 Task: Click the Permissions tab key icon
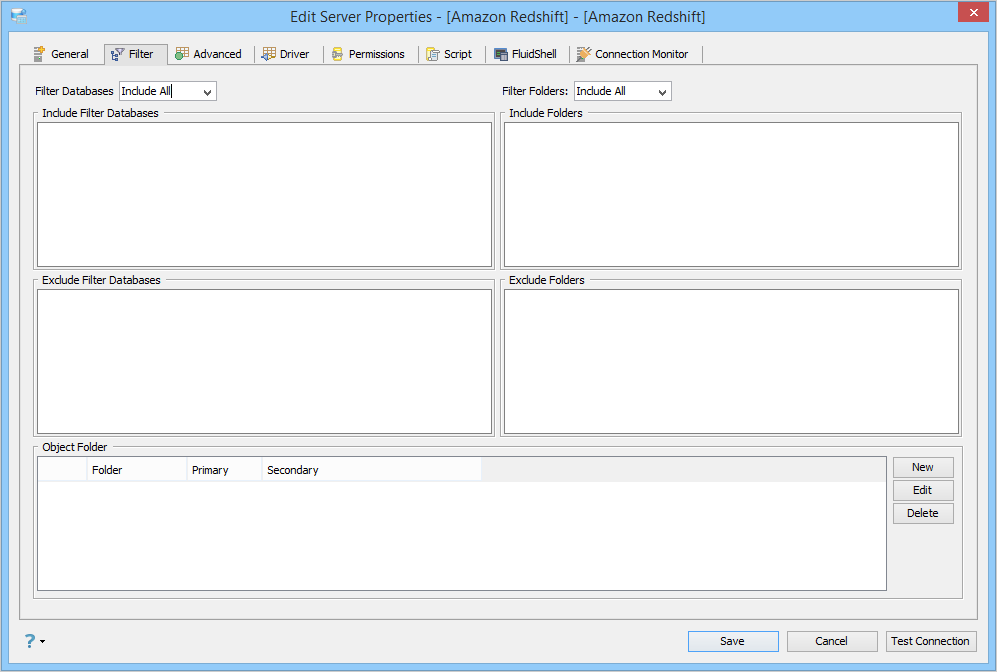tap(338, 54)
